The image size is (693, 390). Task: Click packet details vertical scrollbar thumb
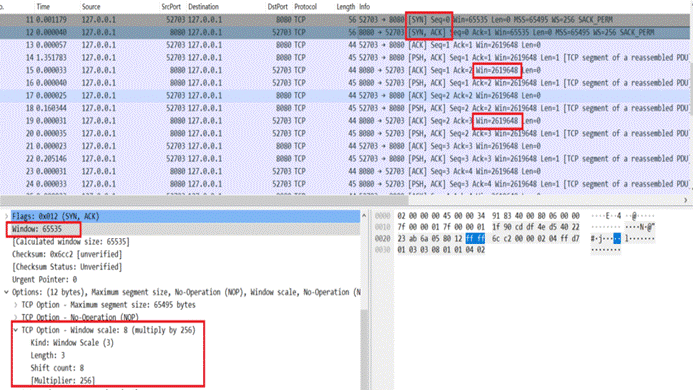[365, 349]
